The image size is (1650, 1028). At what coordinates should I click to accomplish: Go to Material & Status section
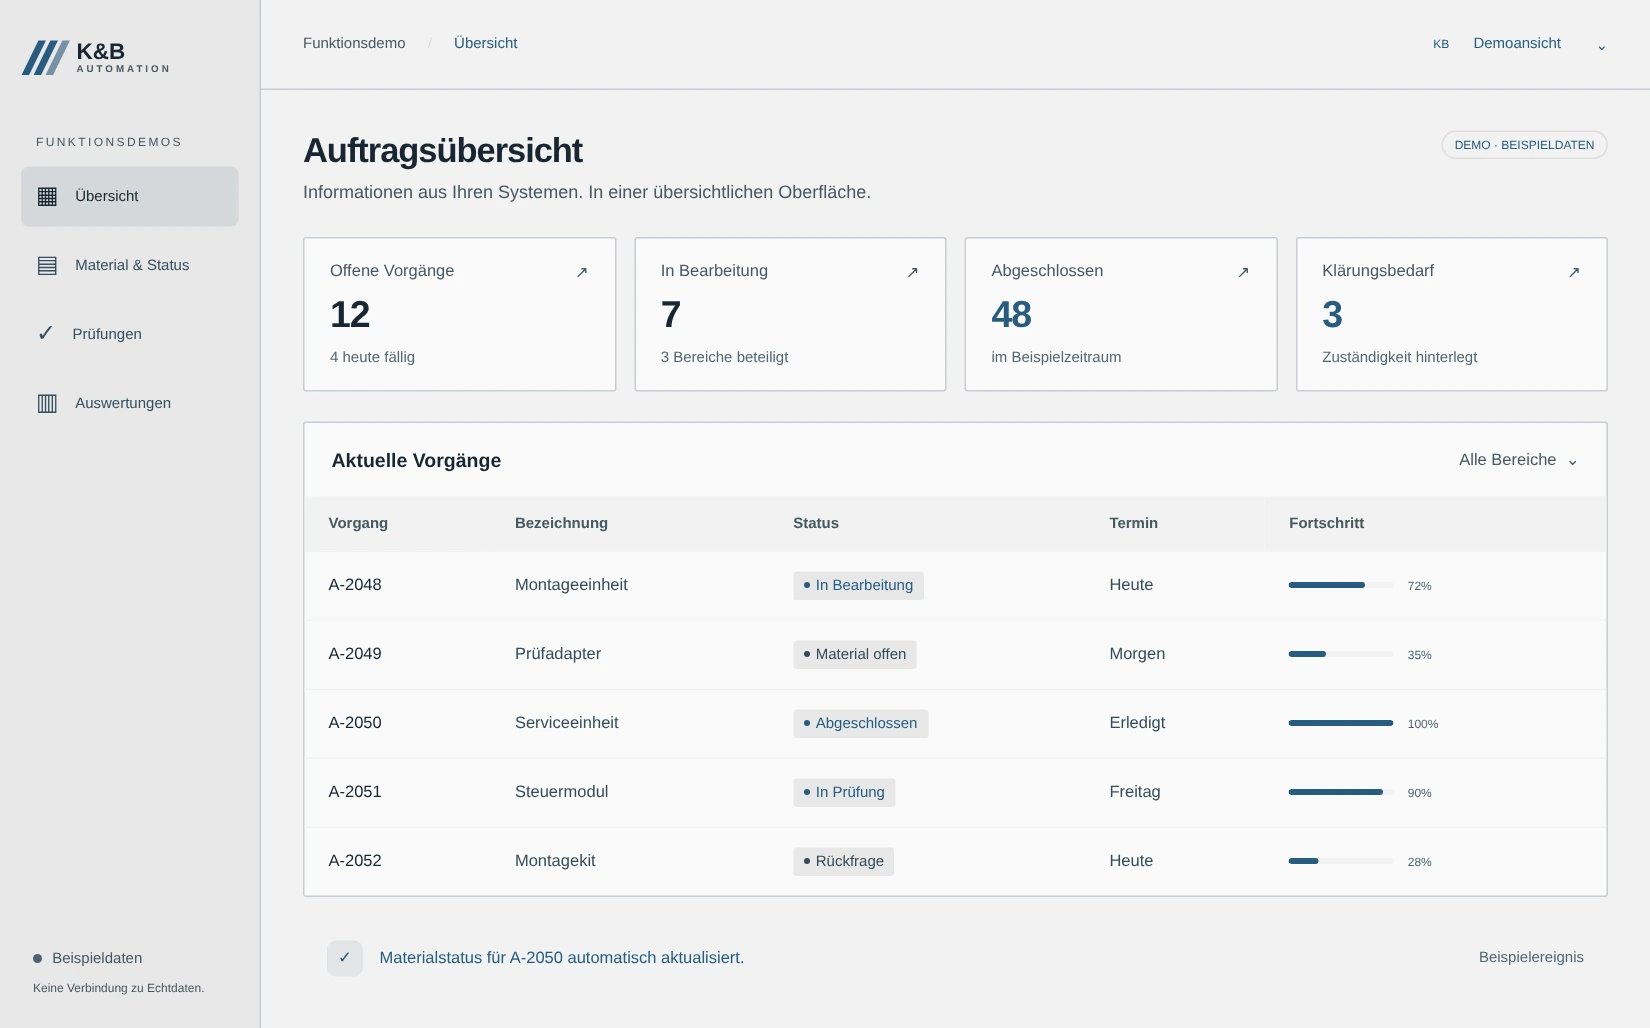click(130, 265)
